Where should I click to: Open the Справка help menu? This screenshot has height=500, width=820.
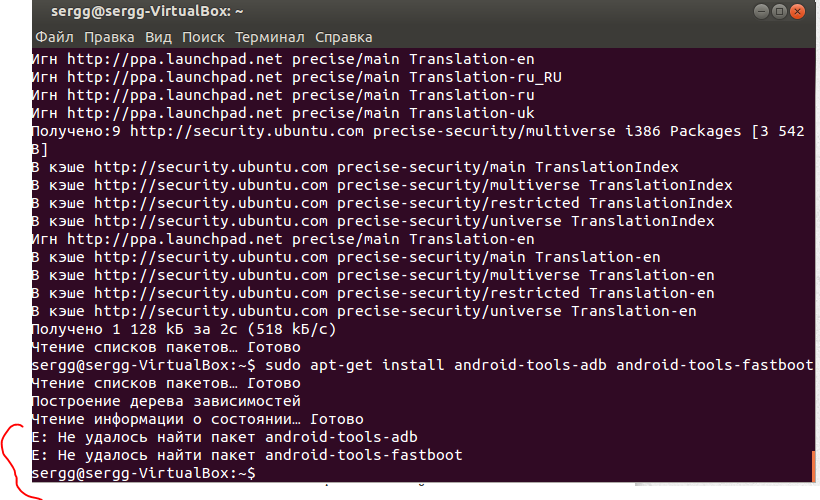pyautogui.click(x=343, y=37)
